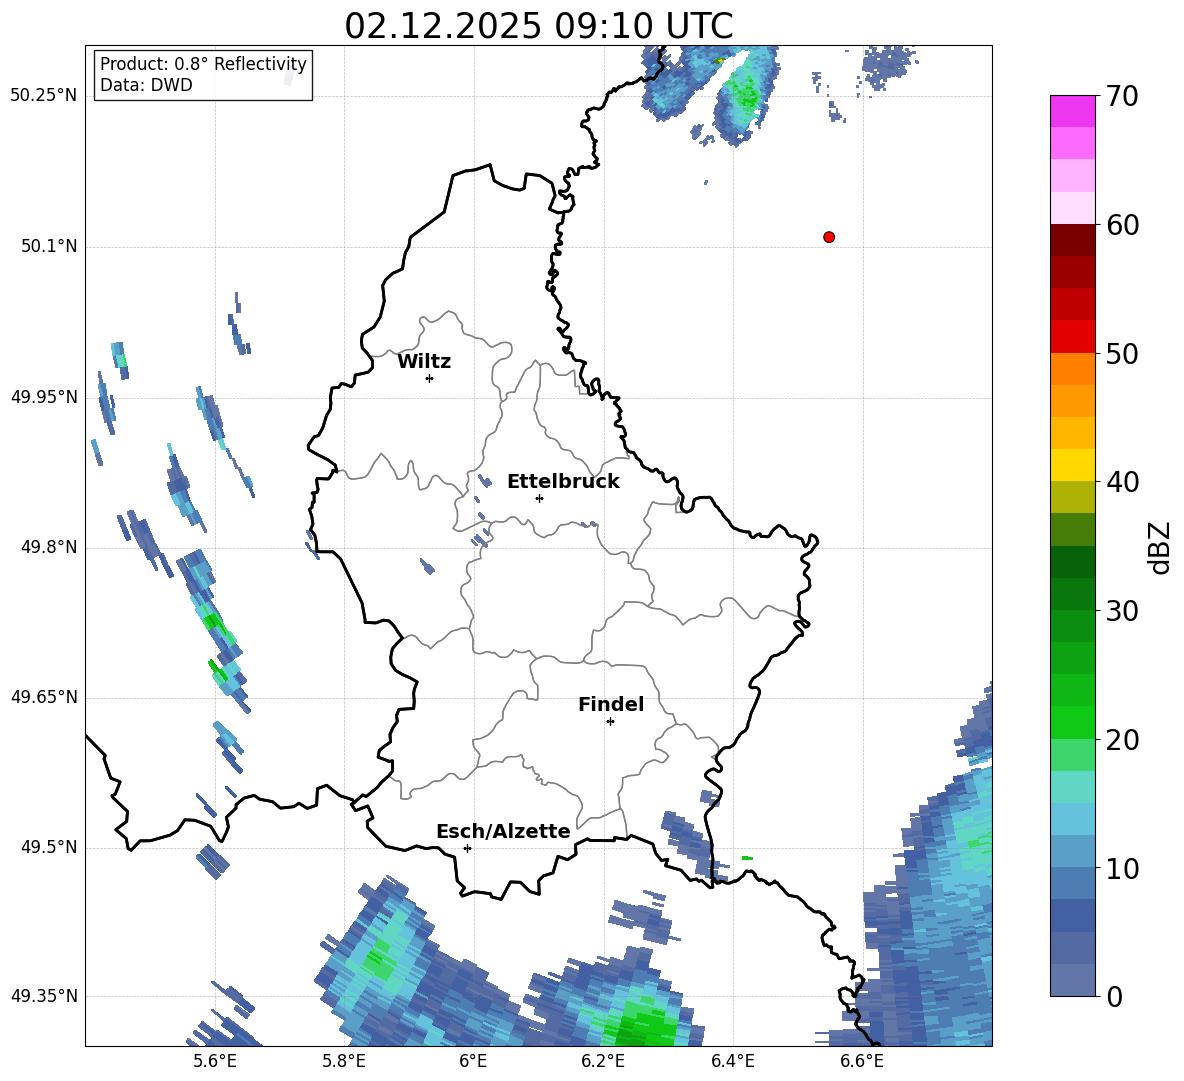Click the 6.4°E longitude label

click(x=732, y=1061)
